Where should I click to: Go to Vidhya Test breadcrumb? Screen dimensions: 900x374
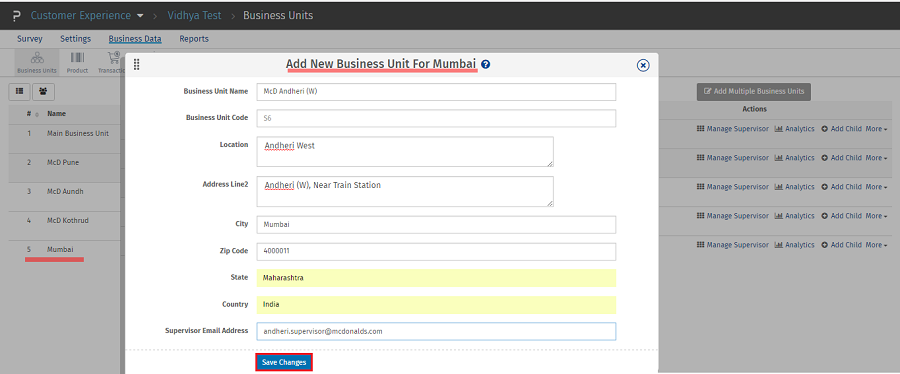point(194,15)
